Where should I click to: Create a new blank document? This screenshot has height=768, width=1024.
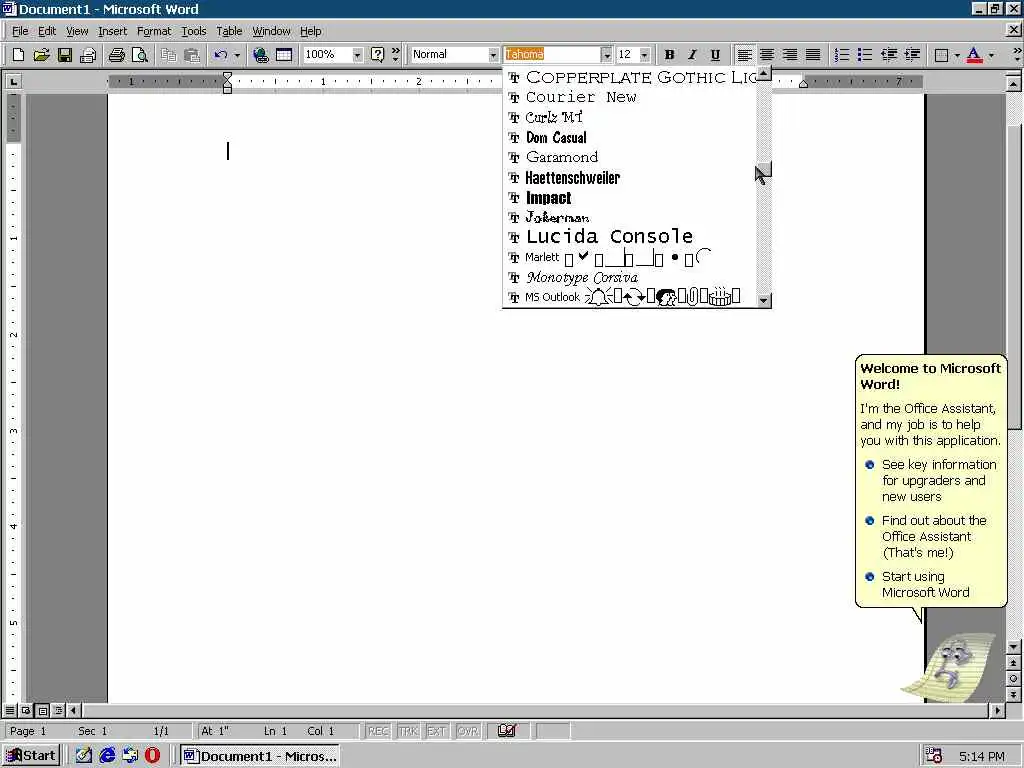click(18, 55)
